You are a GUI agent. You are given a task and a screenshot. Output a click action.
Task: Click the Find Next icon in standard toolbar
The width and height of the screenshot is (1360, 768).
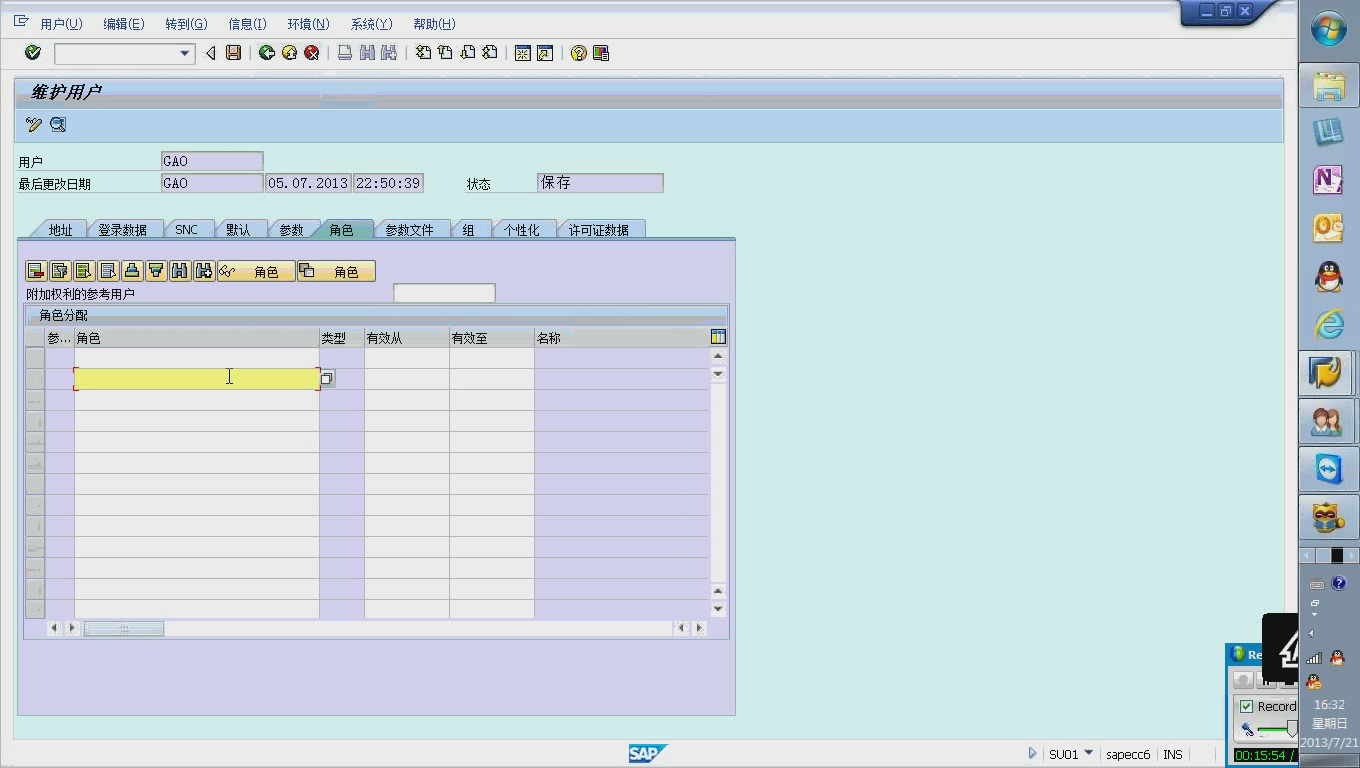[389, 53]
